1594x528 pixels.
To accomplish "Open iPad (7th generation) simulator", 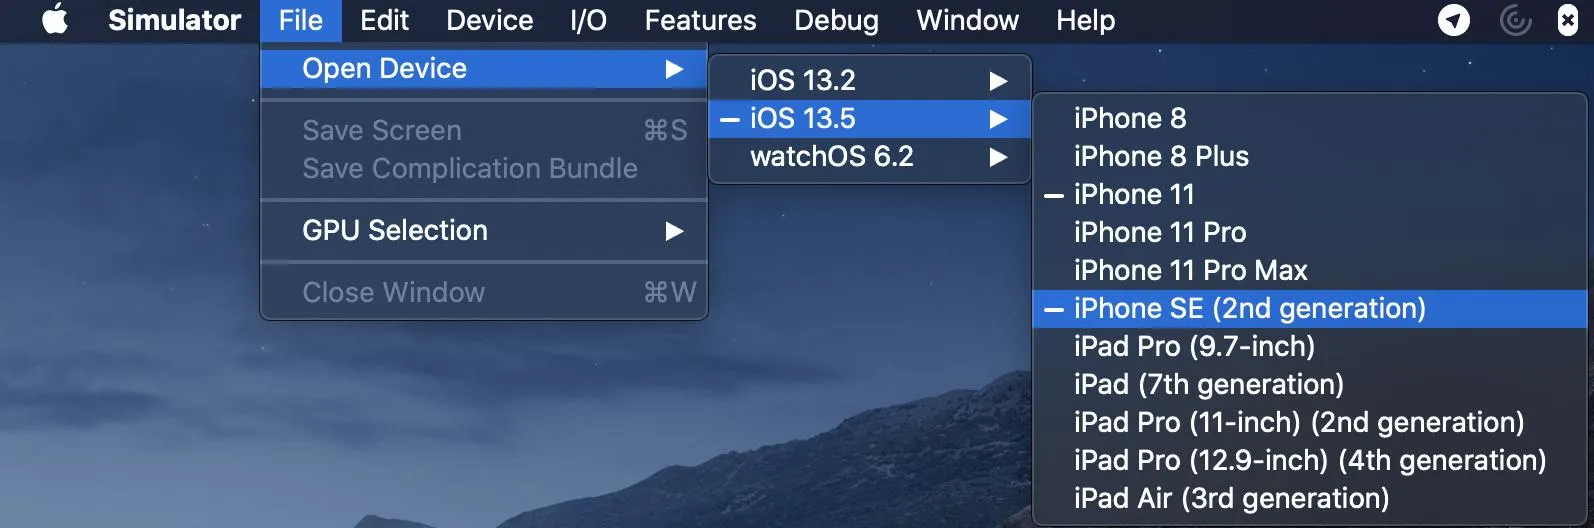I will (x=1309, y=384).
